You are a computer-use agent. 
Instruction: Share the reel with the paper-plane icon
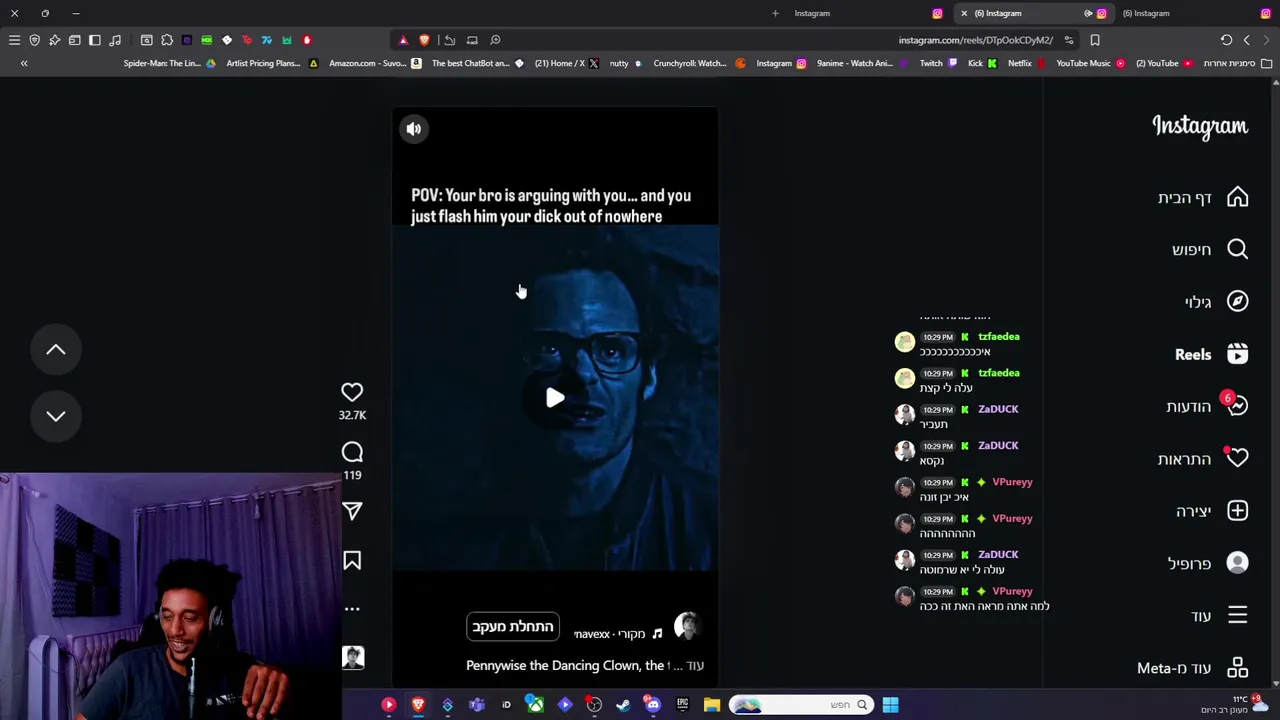click(352, 511)
